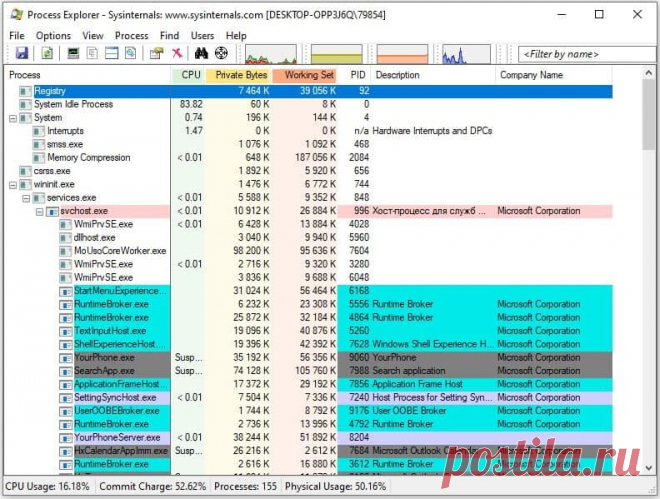This screenshot has width=660, height=499.
Task: Select the Registry process row
Action: pos(308,91)
